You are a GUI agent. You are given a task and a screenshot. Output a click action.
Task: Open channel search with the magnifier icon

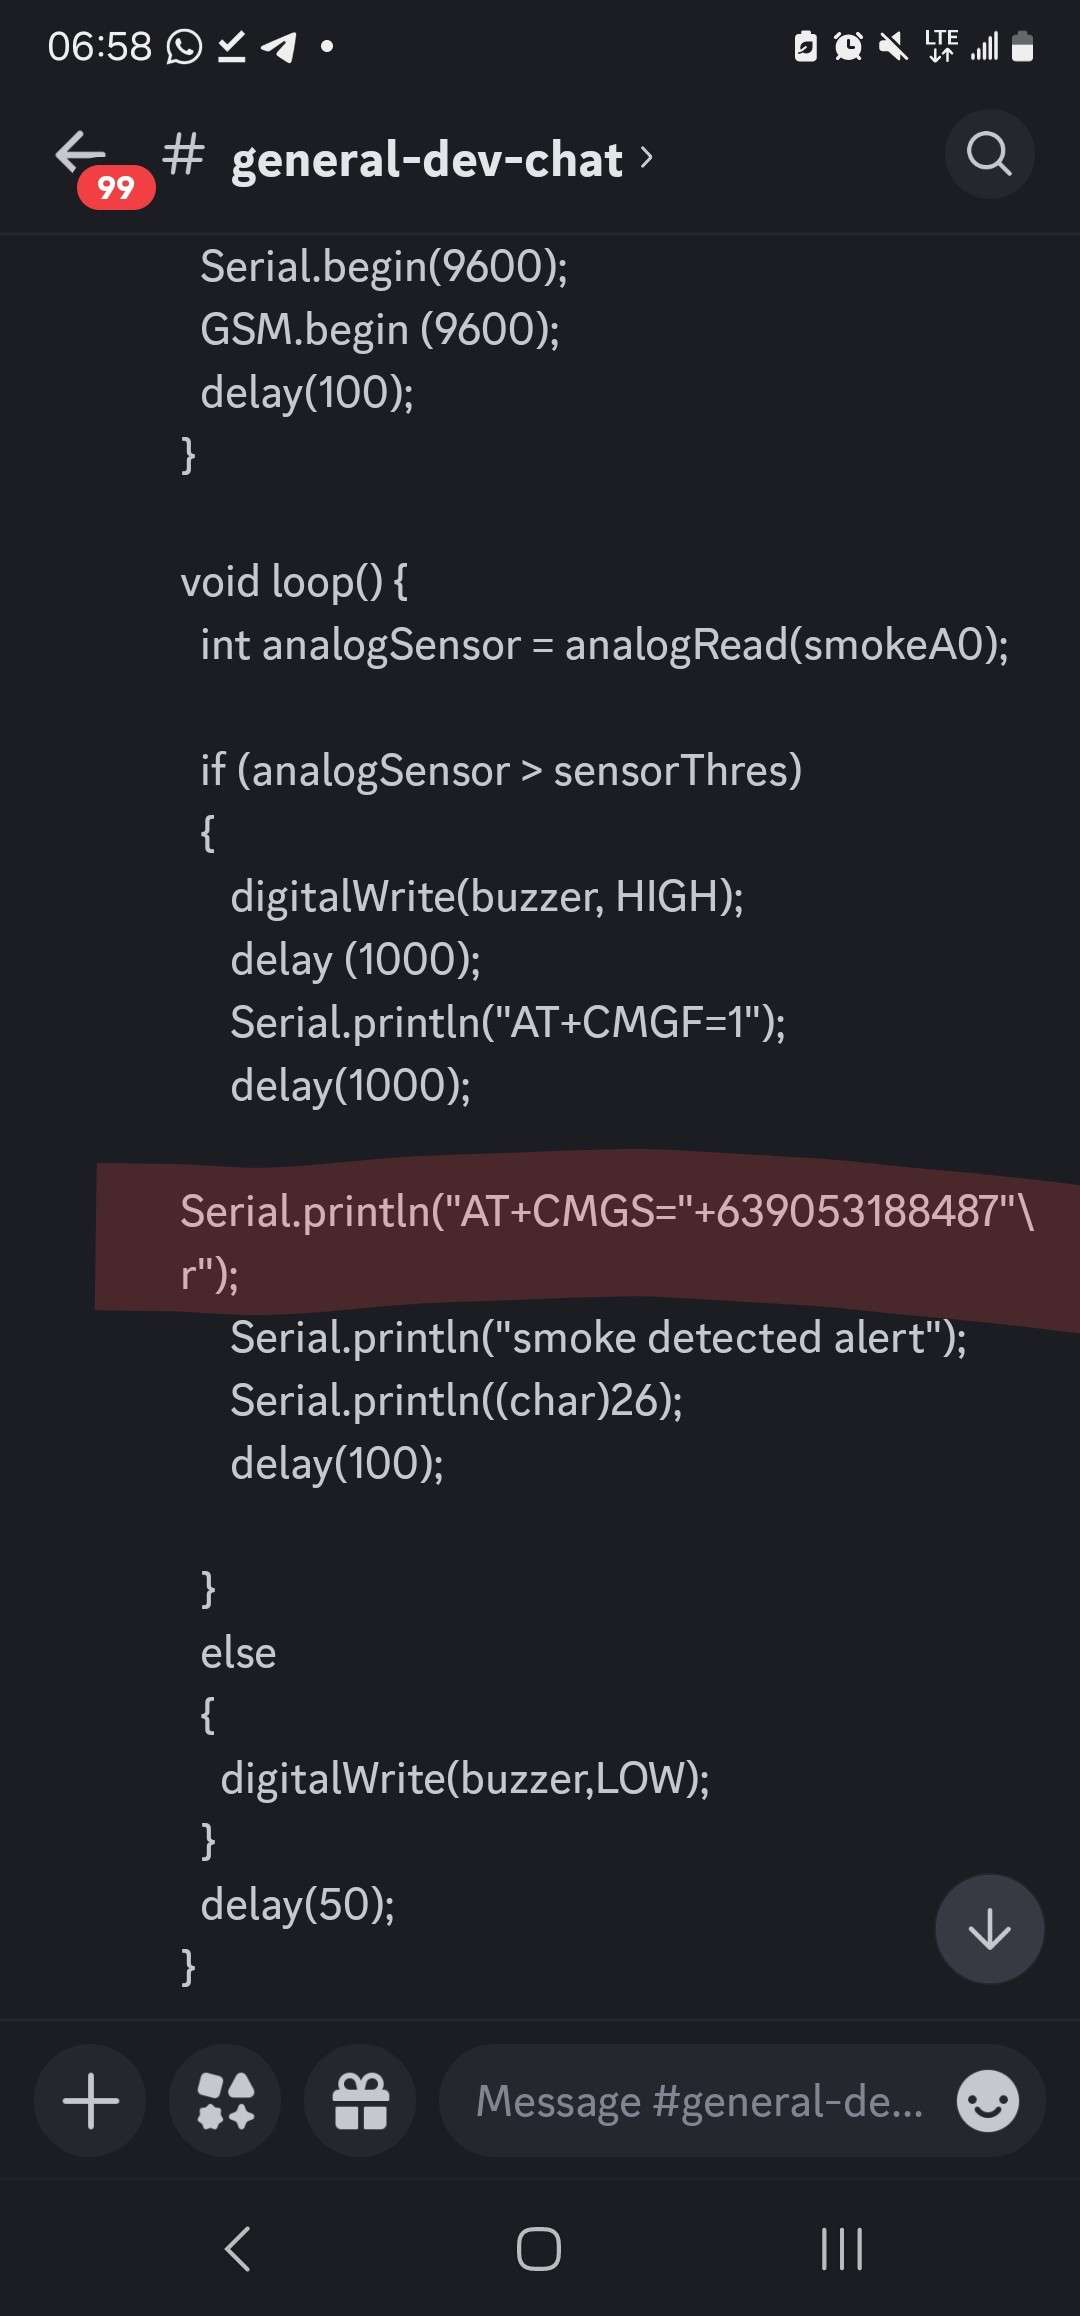click(989, 154)
